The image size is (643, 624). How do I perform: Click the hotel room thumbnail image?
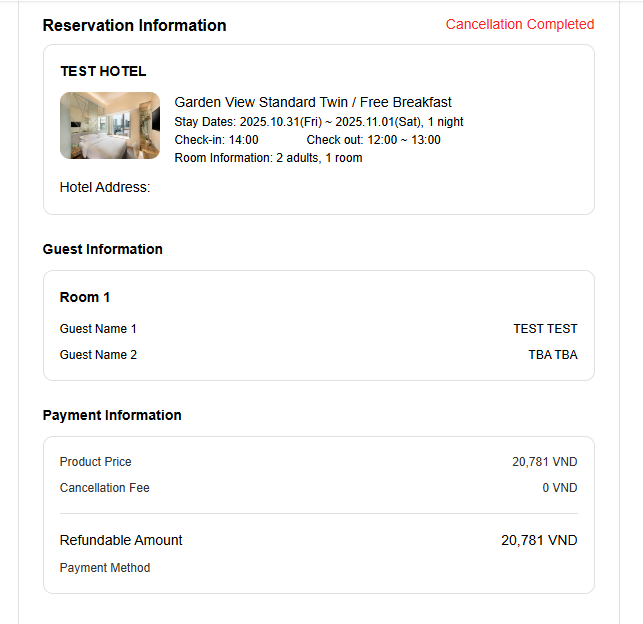coord(110,126)
